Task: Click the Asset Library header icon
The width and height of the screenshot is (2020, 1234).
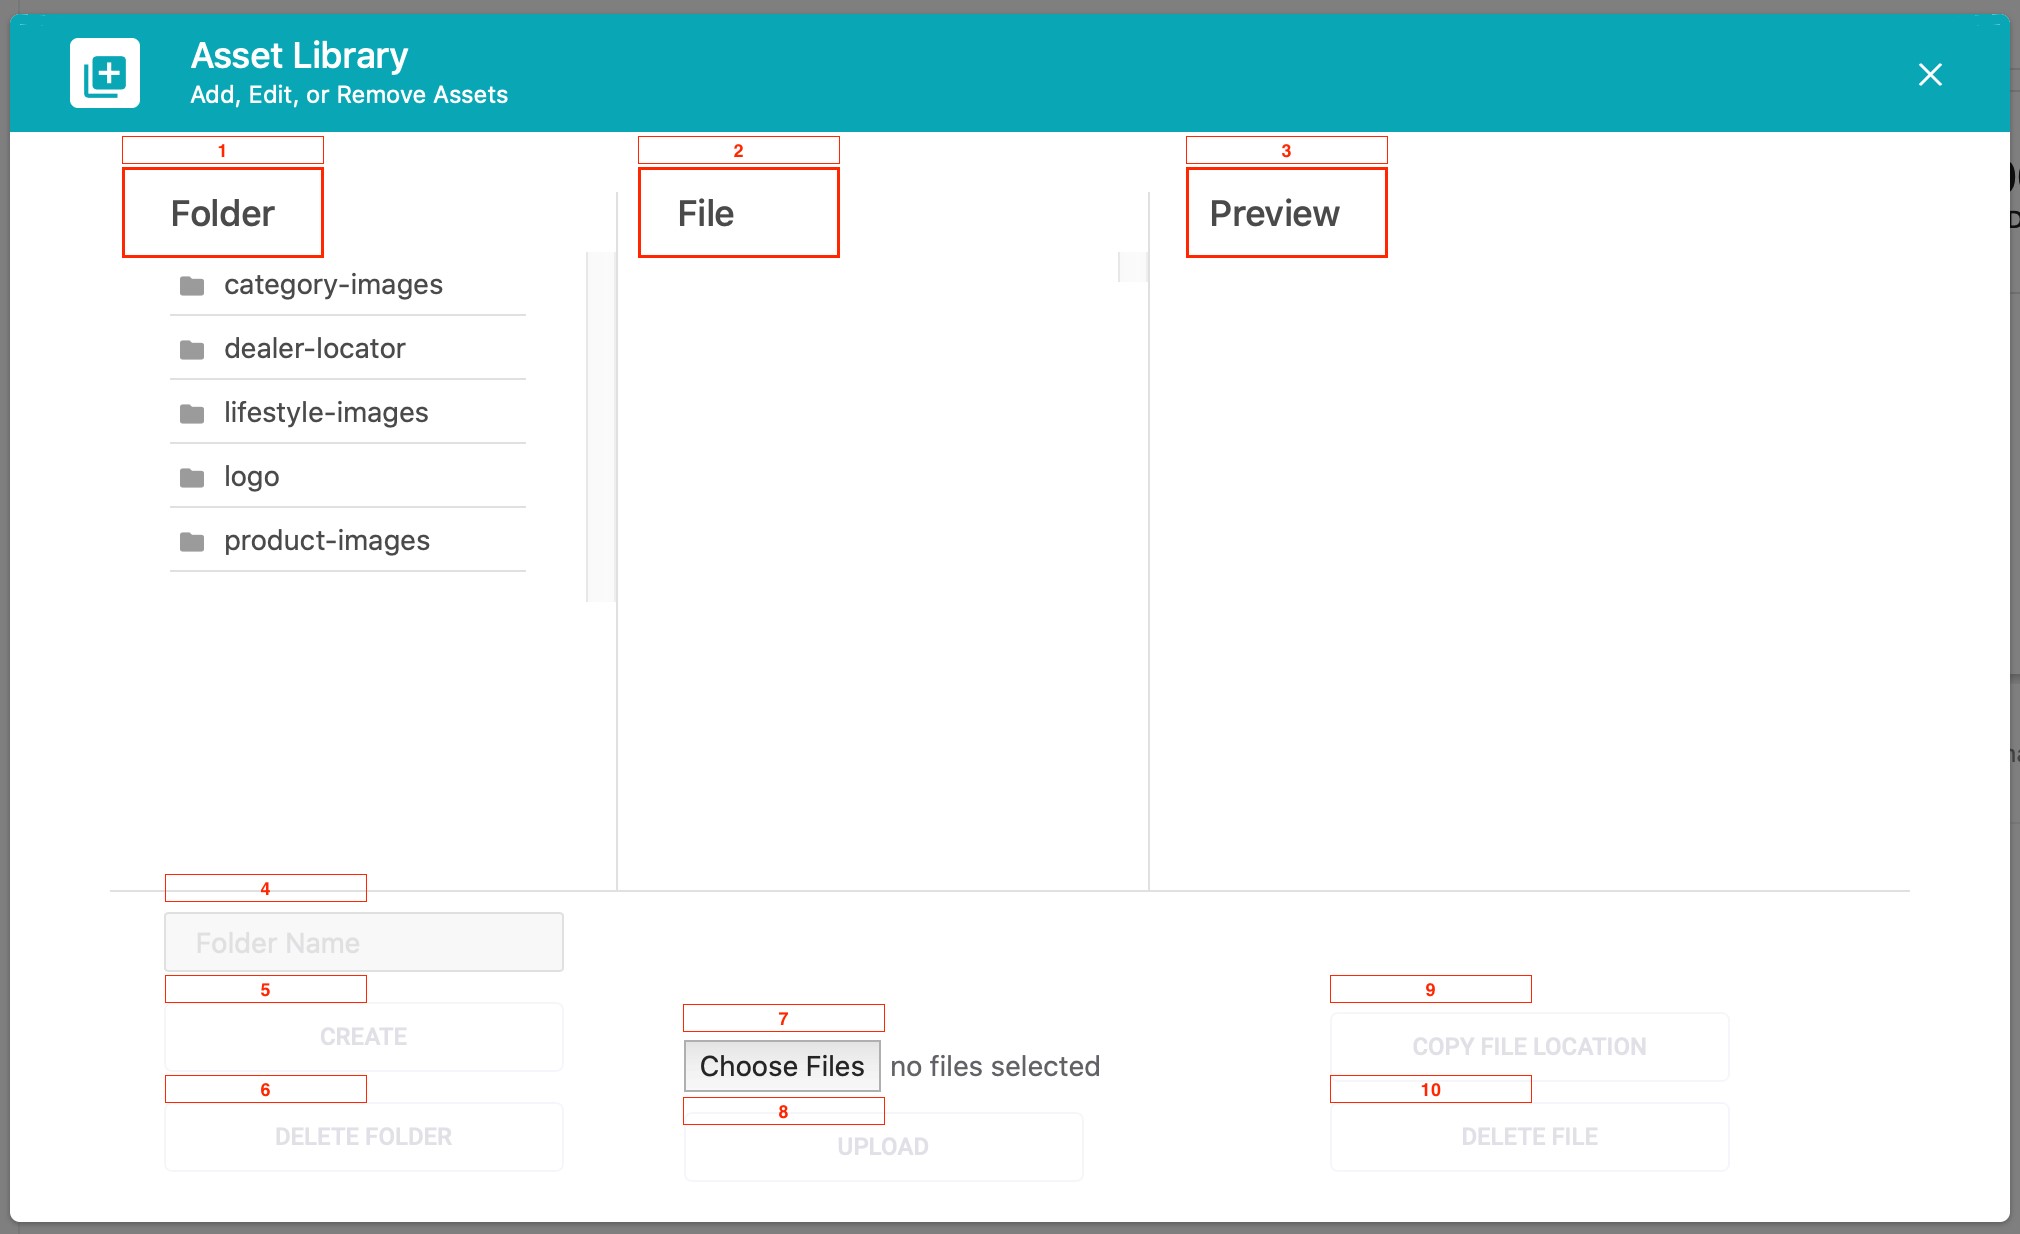Action: (105, 73)
